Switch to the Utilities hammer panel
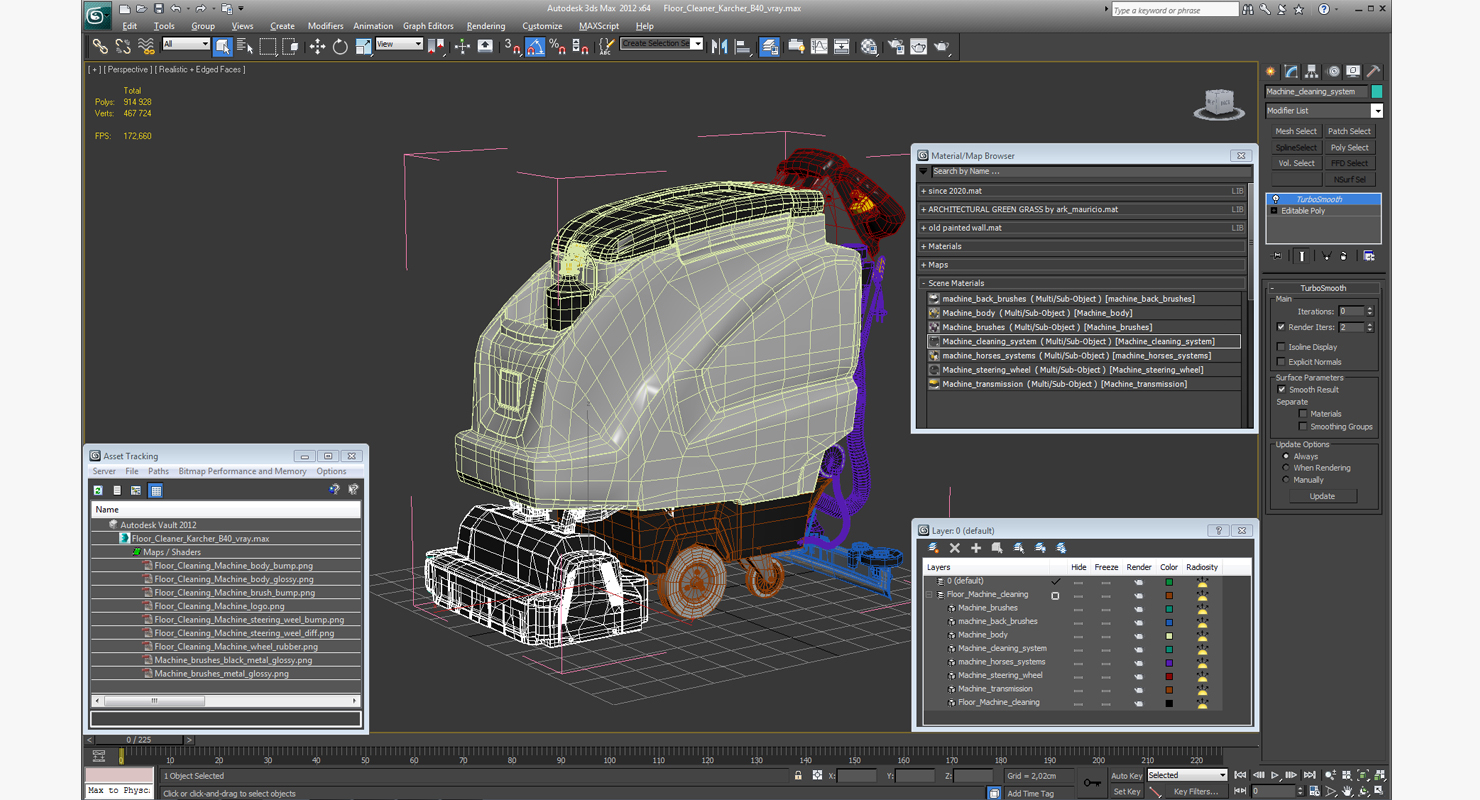 point(1374,71)
